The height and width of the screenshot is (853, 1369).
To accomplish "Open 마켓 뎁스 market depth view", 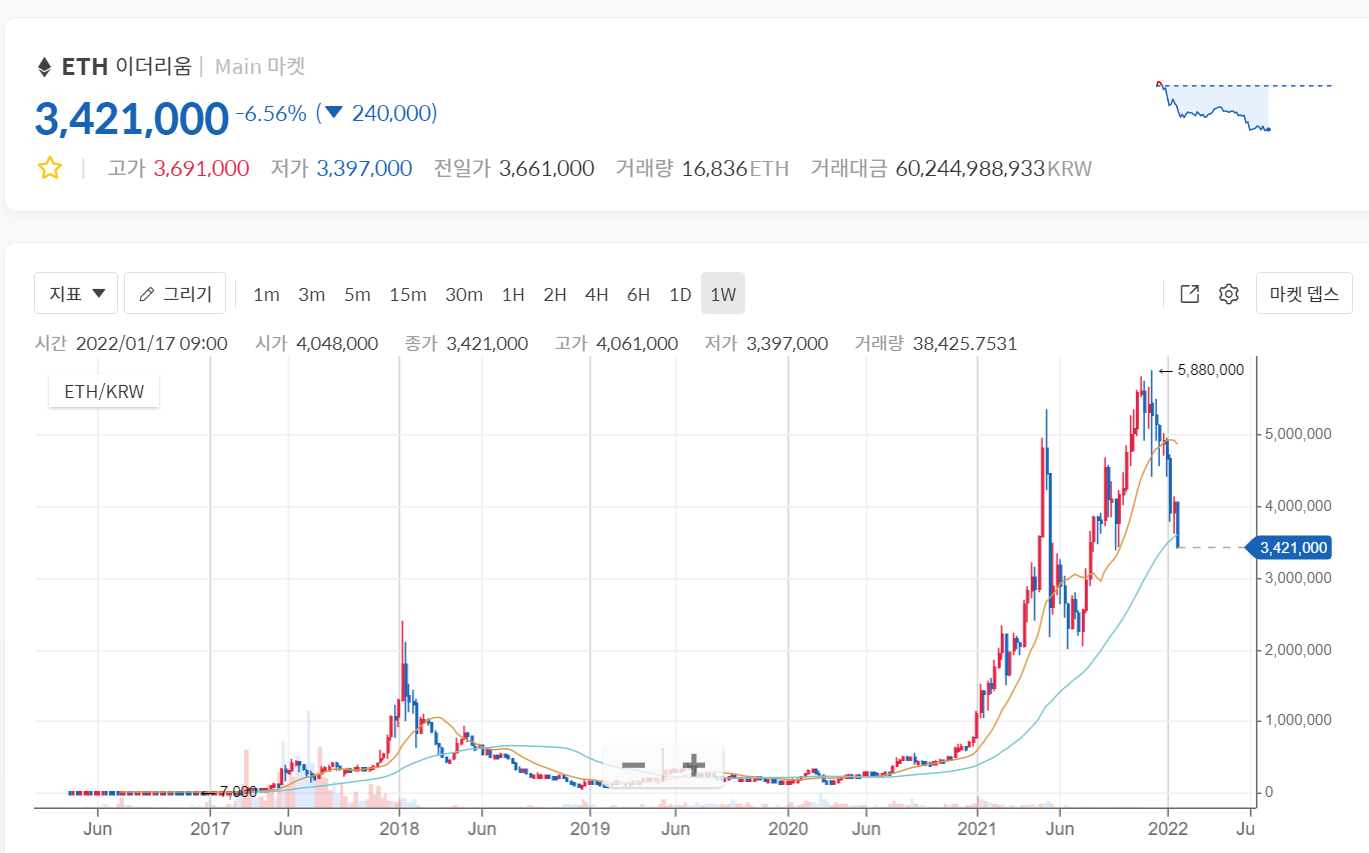I will point(1304,293).
